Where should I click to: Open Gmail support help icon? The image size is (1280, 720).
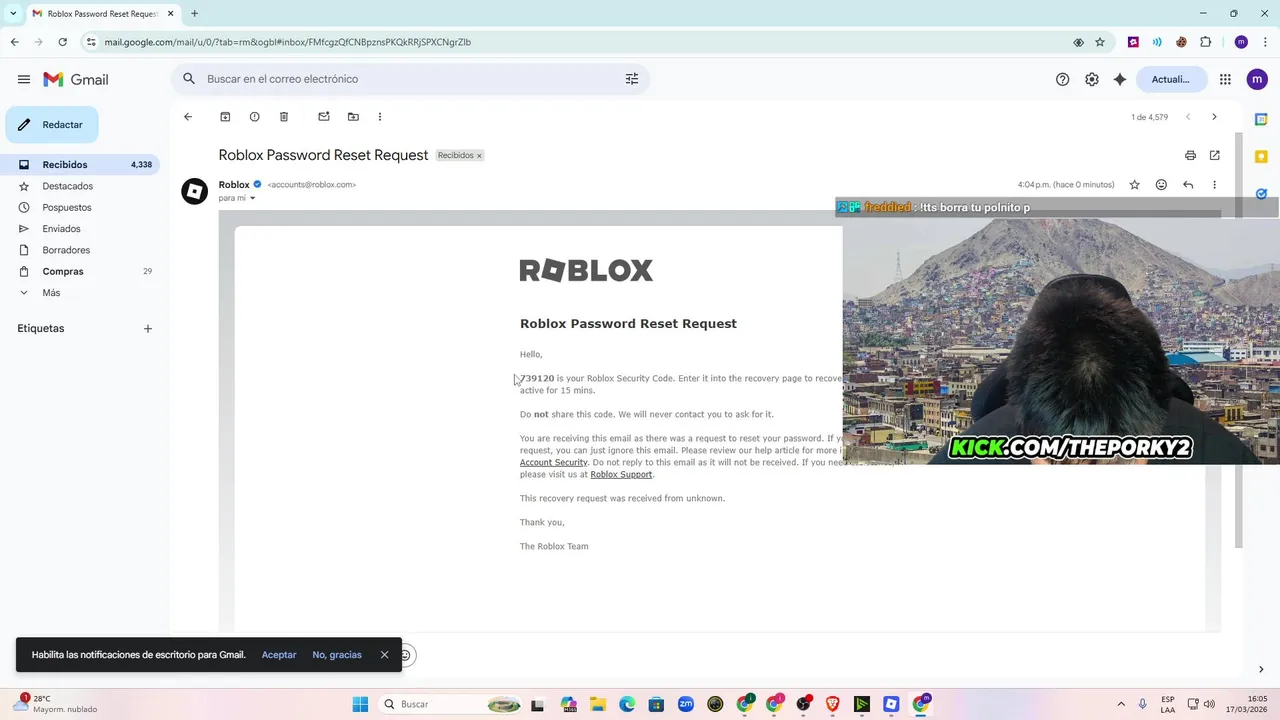1063,79
